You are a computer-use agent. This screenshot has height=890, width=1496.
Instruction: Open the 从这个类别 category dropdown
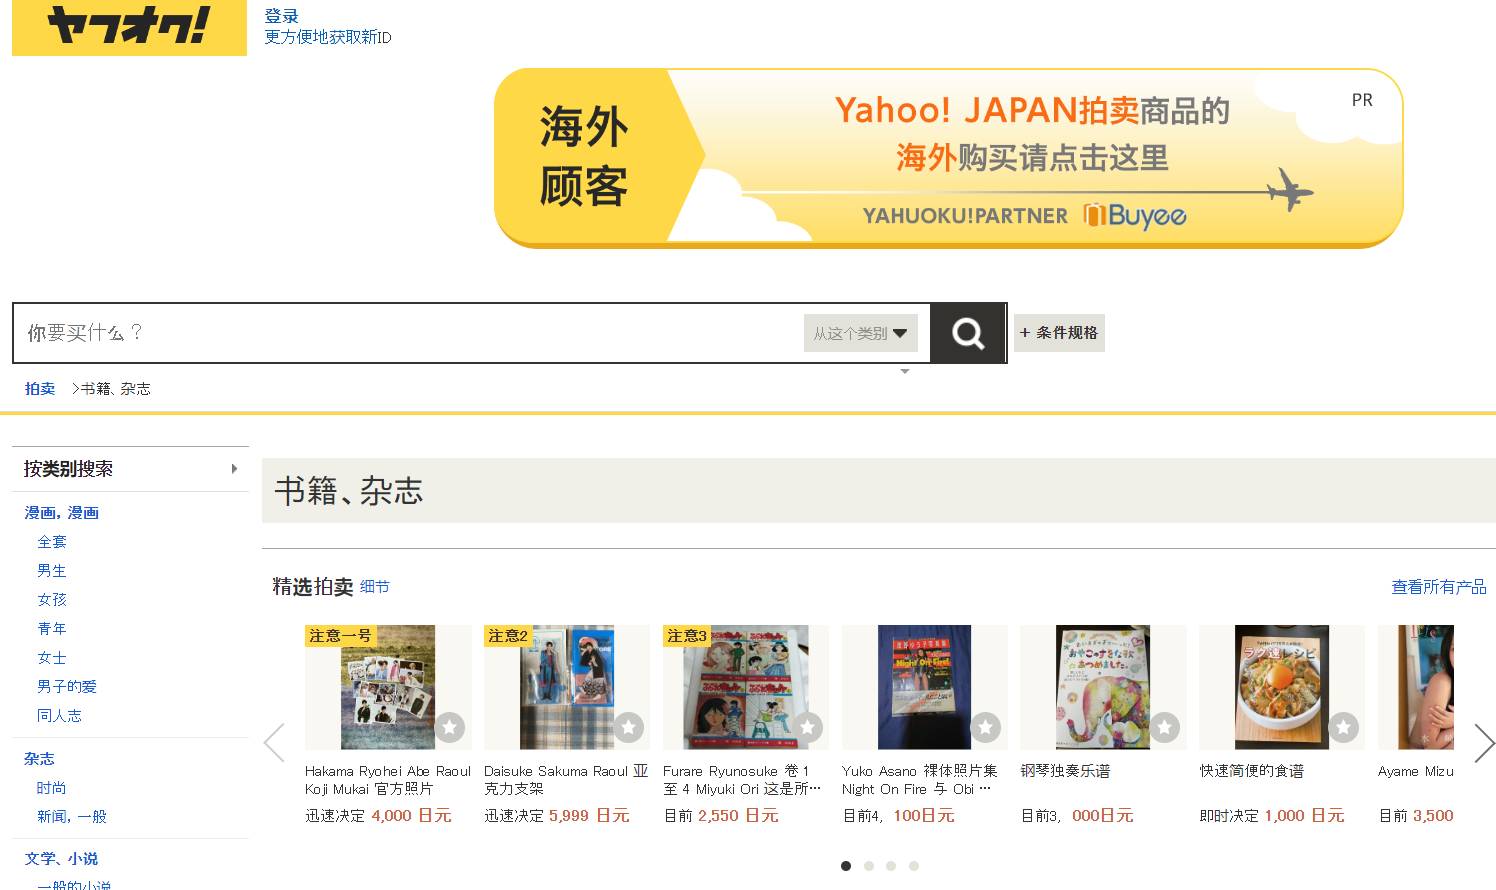(860, 333)
